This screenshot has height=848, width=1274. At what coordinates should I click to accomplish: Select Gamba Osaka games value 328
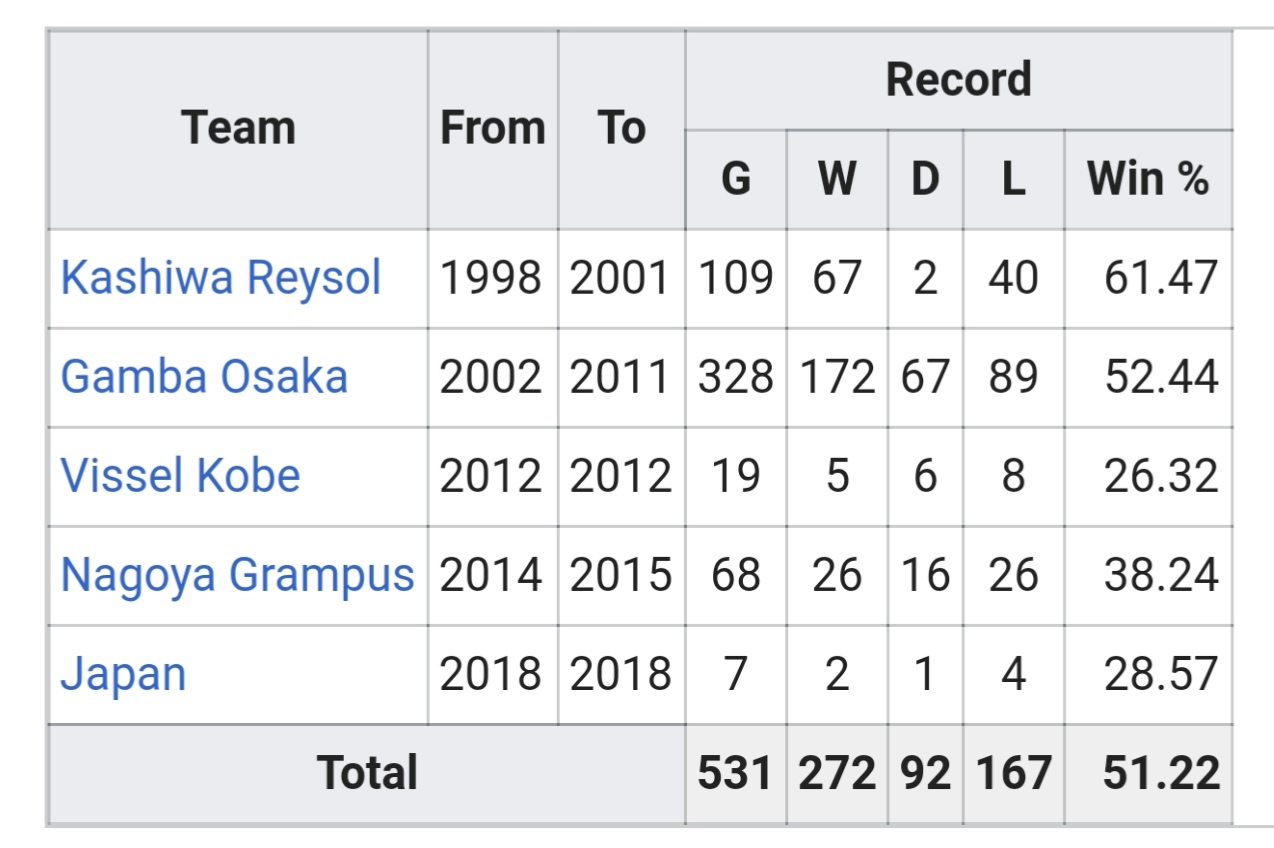736,376
